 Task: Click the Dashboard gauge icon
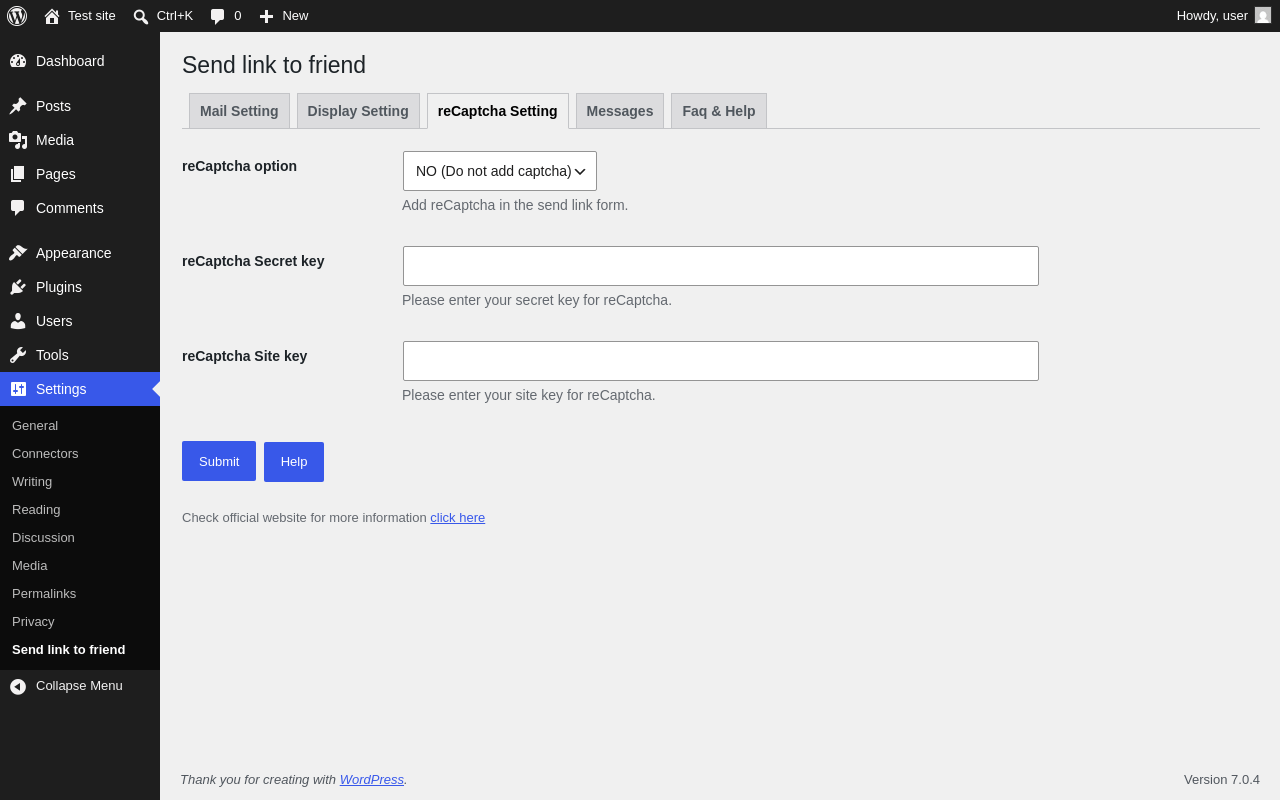18,61
